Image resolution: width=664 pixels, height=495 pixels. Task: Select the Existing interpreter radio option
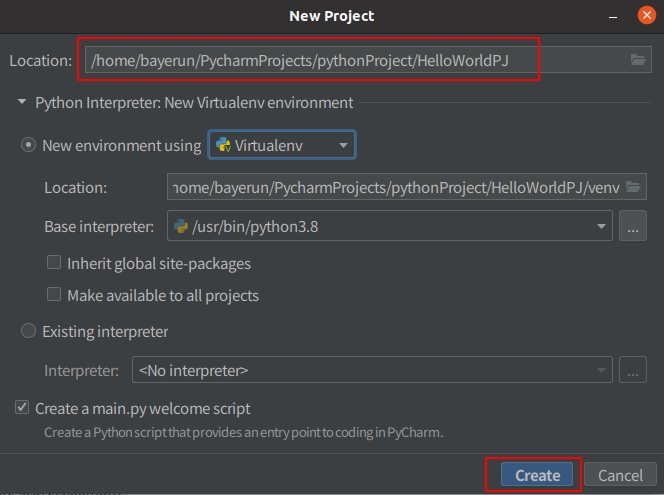point(29,331)
